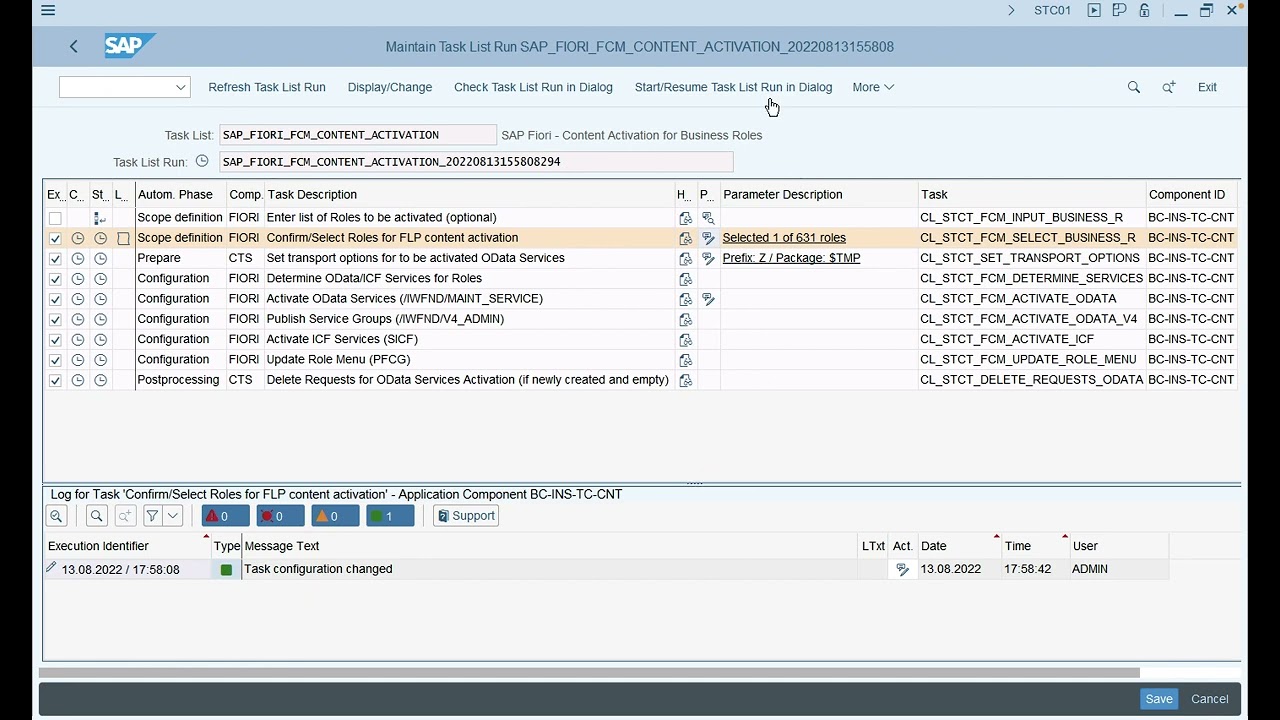Image resolution: width=1280 pixels, height=720 pixels.
Task: Click the log filter funnel icon
Action: [152, 516]
